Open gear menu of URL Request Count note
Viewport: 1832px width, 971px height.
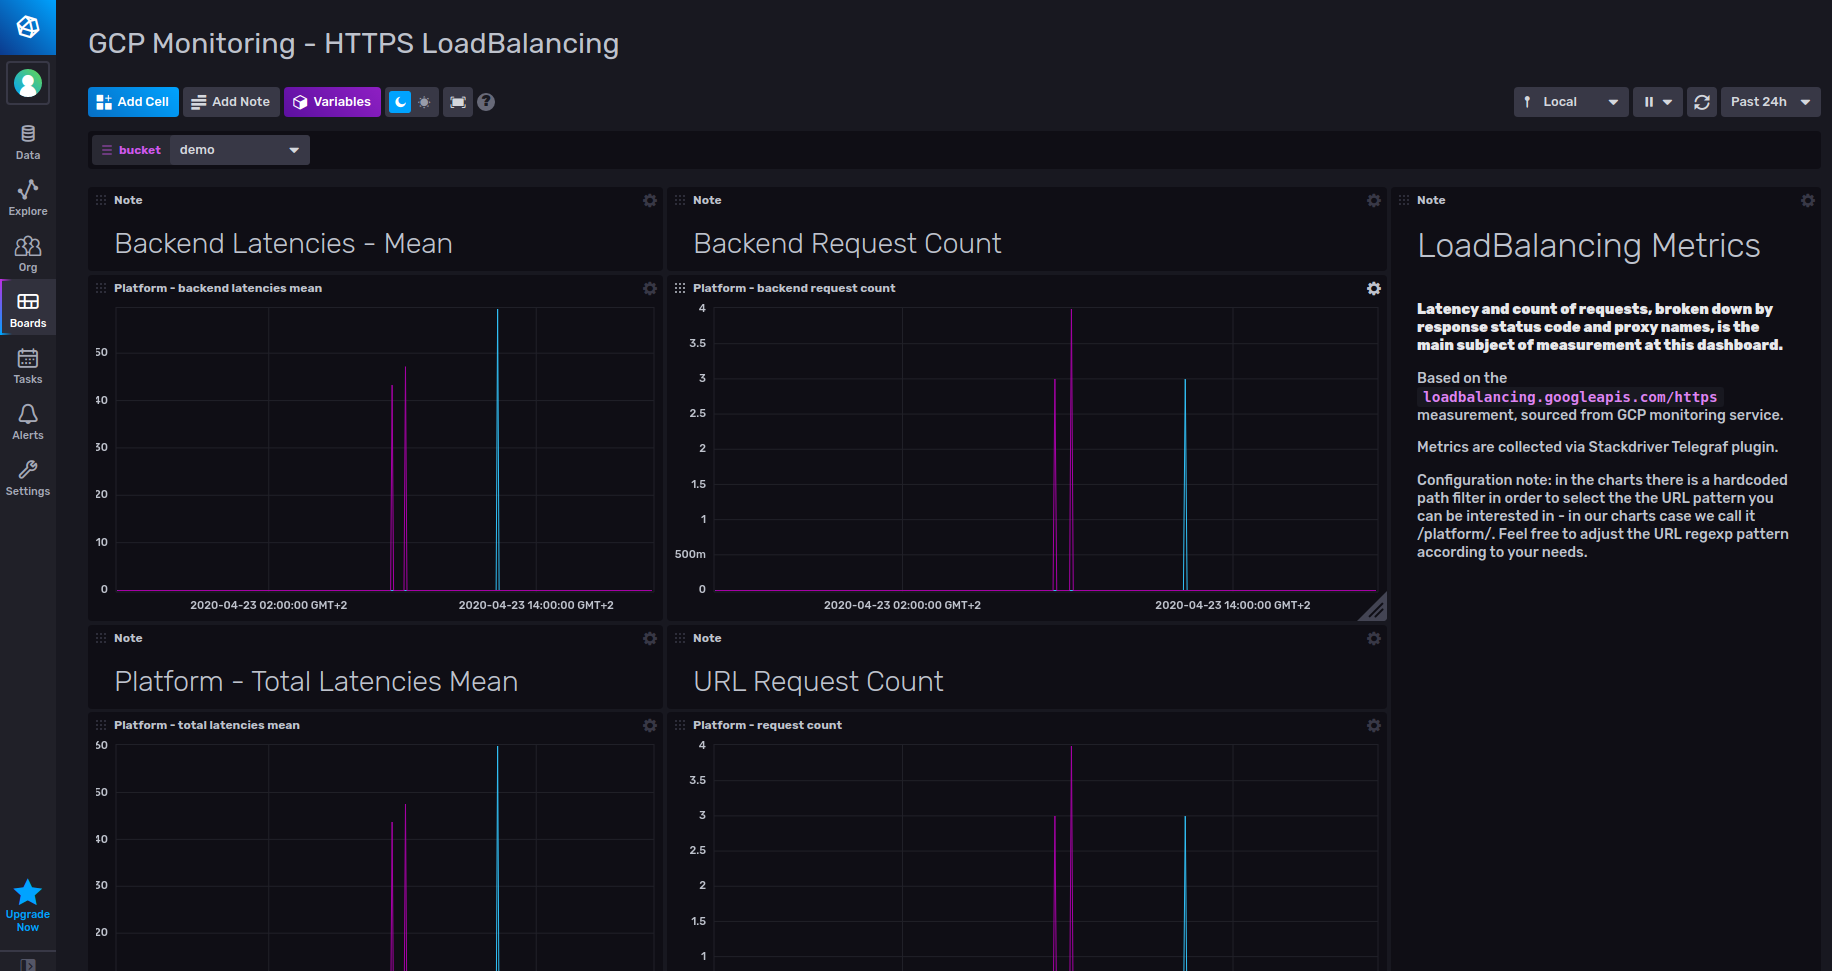(x=1374, y=639)
